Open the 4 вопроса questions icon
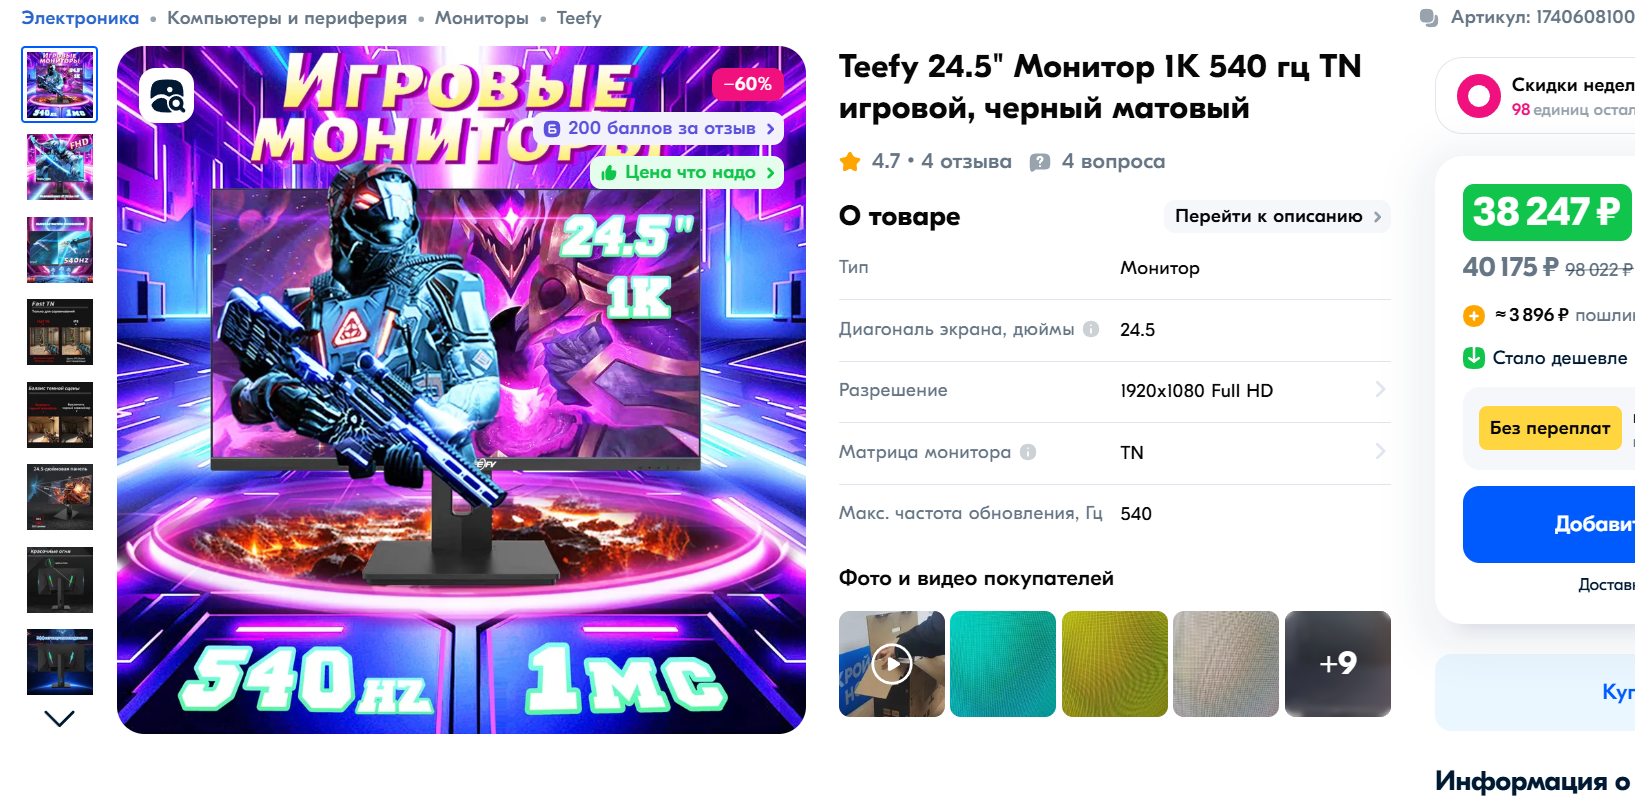 click(x=1040, y=162)
